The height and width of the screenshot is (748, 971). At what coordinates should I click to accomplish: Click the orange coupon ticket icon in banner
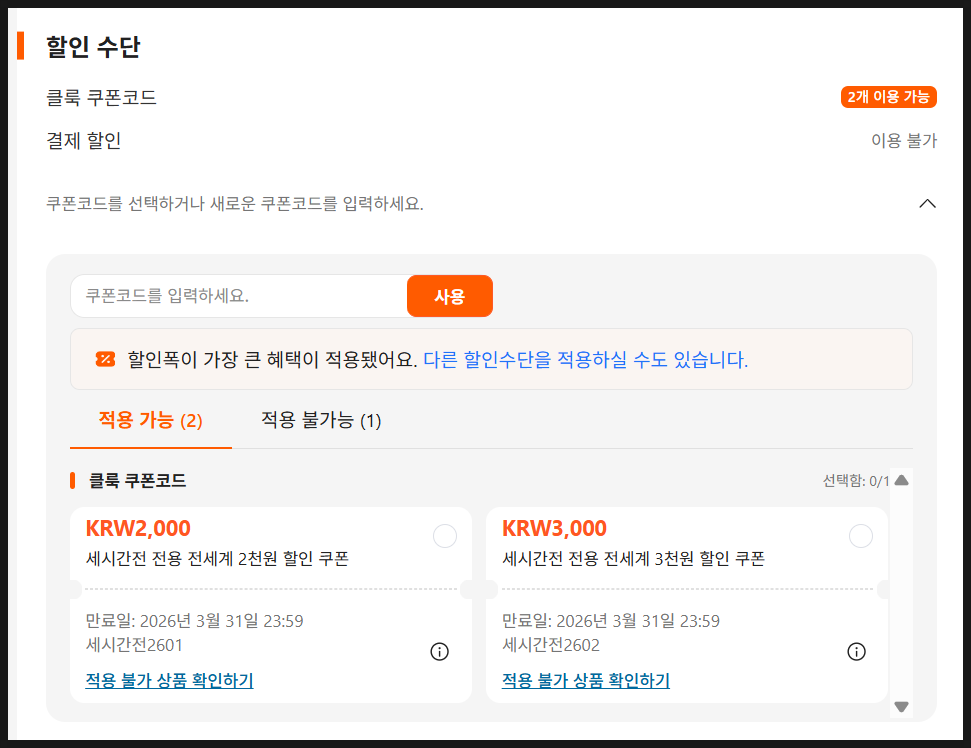click(105, 359)
